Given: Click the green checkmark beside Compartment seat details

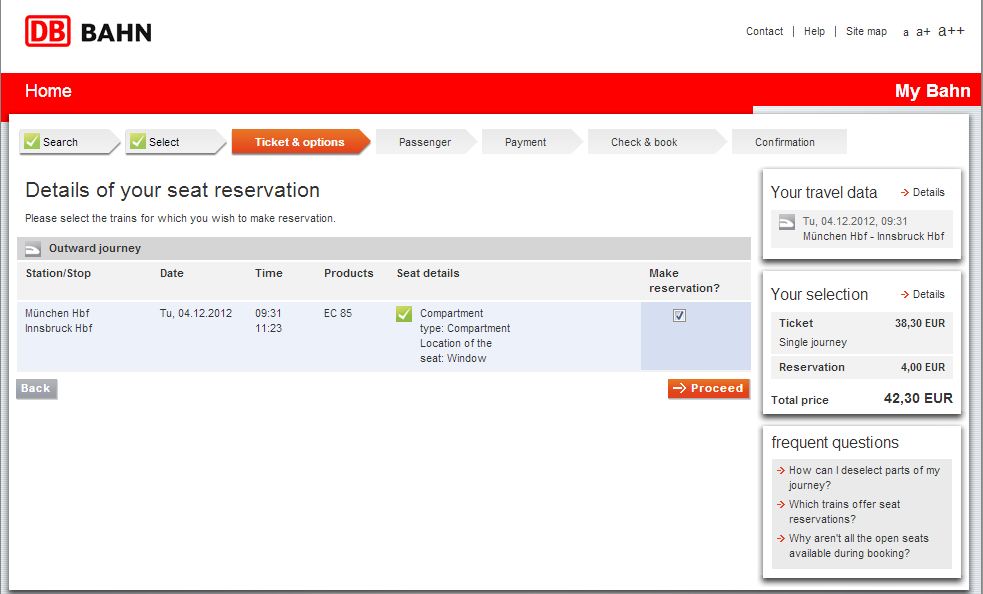Looking at the screenshot, I should pyautogui.click(x=404, y=314).
